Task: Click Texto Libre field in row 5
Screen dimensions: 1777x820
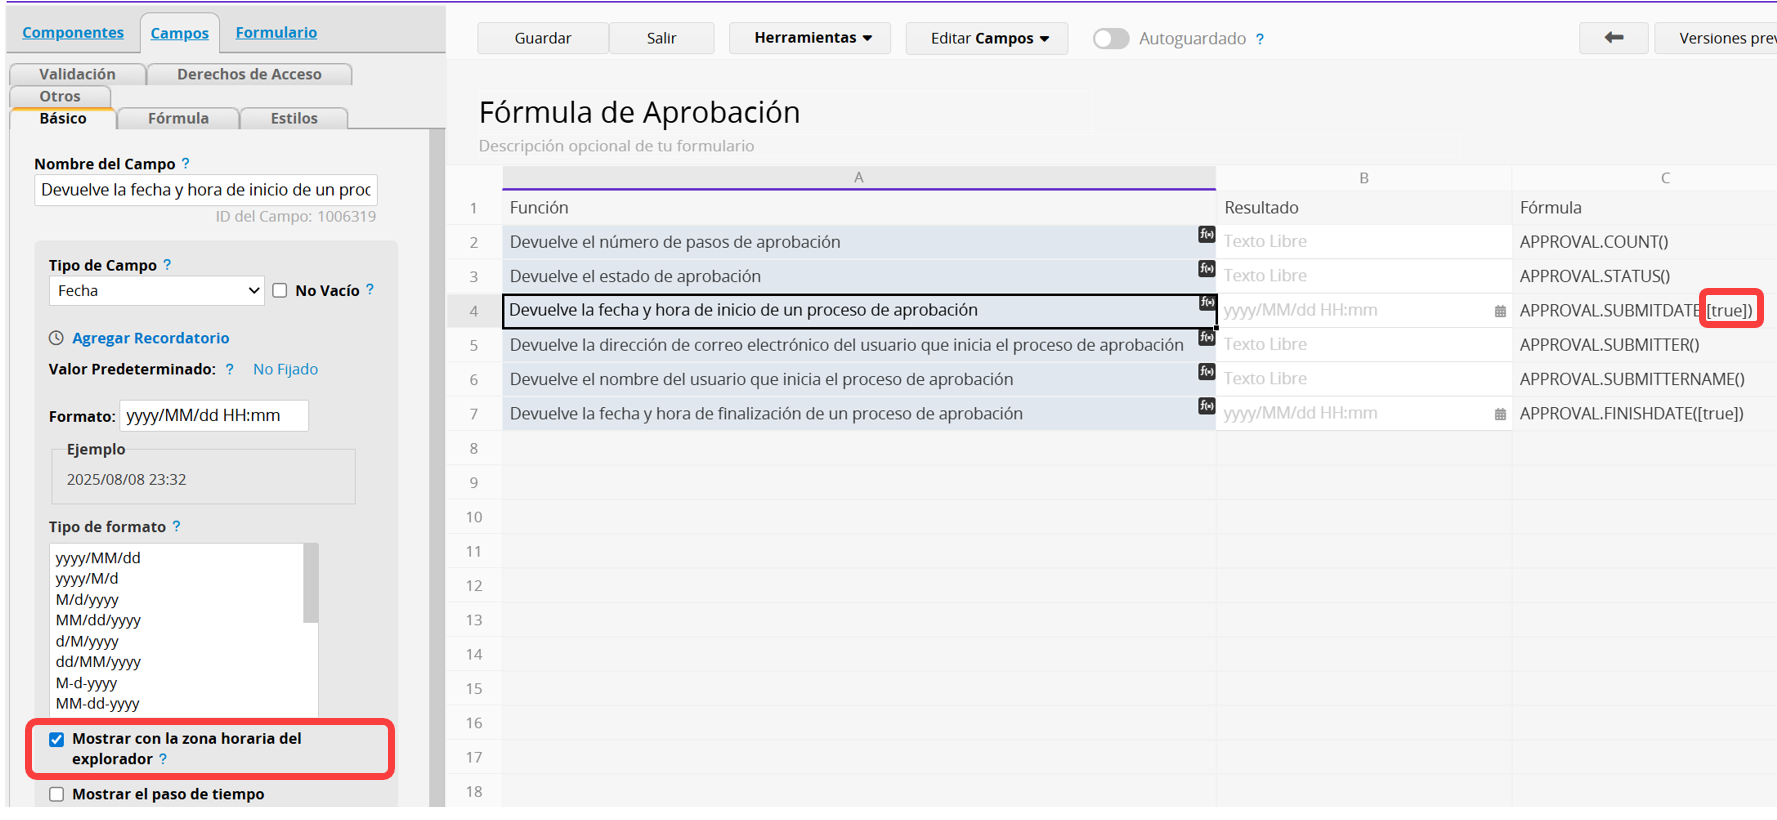Action: coord(1364,345)
